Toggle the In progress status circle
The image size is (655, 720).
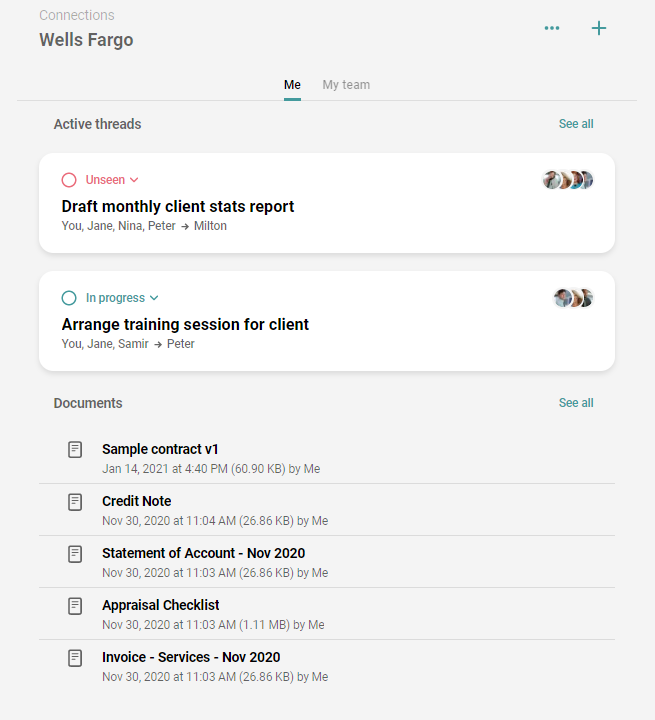(69, 298)
